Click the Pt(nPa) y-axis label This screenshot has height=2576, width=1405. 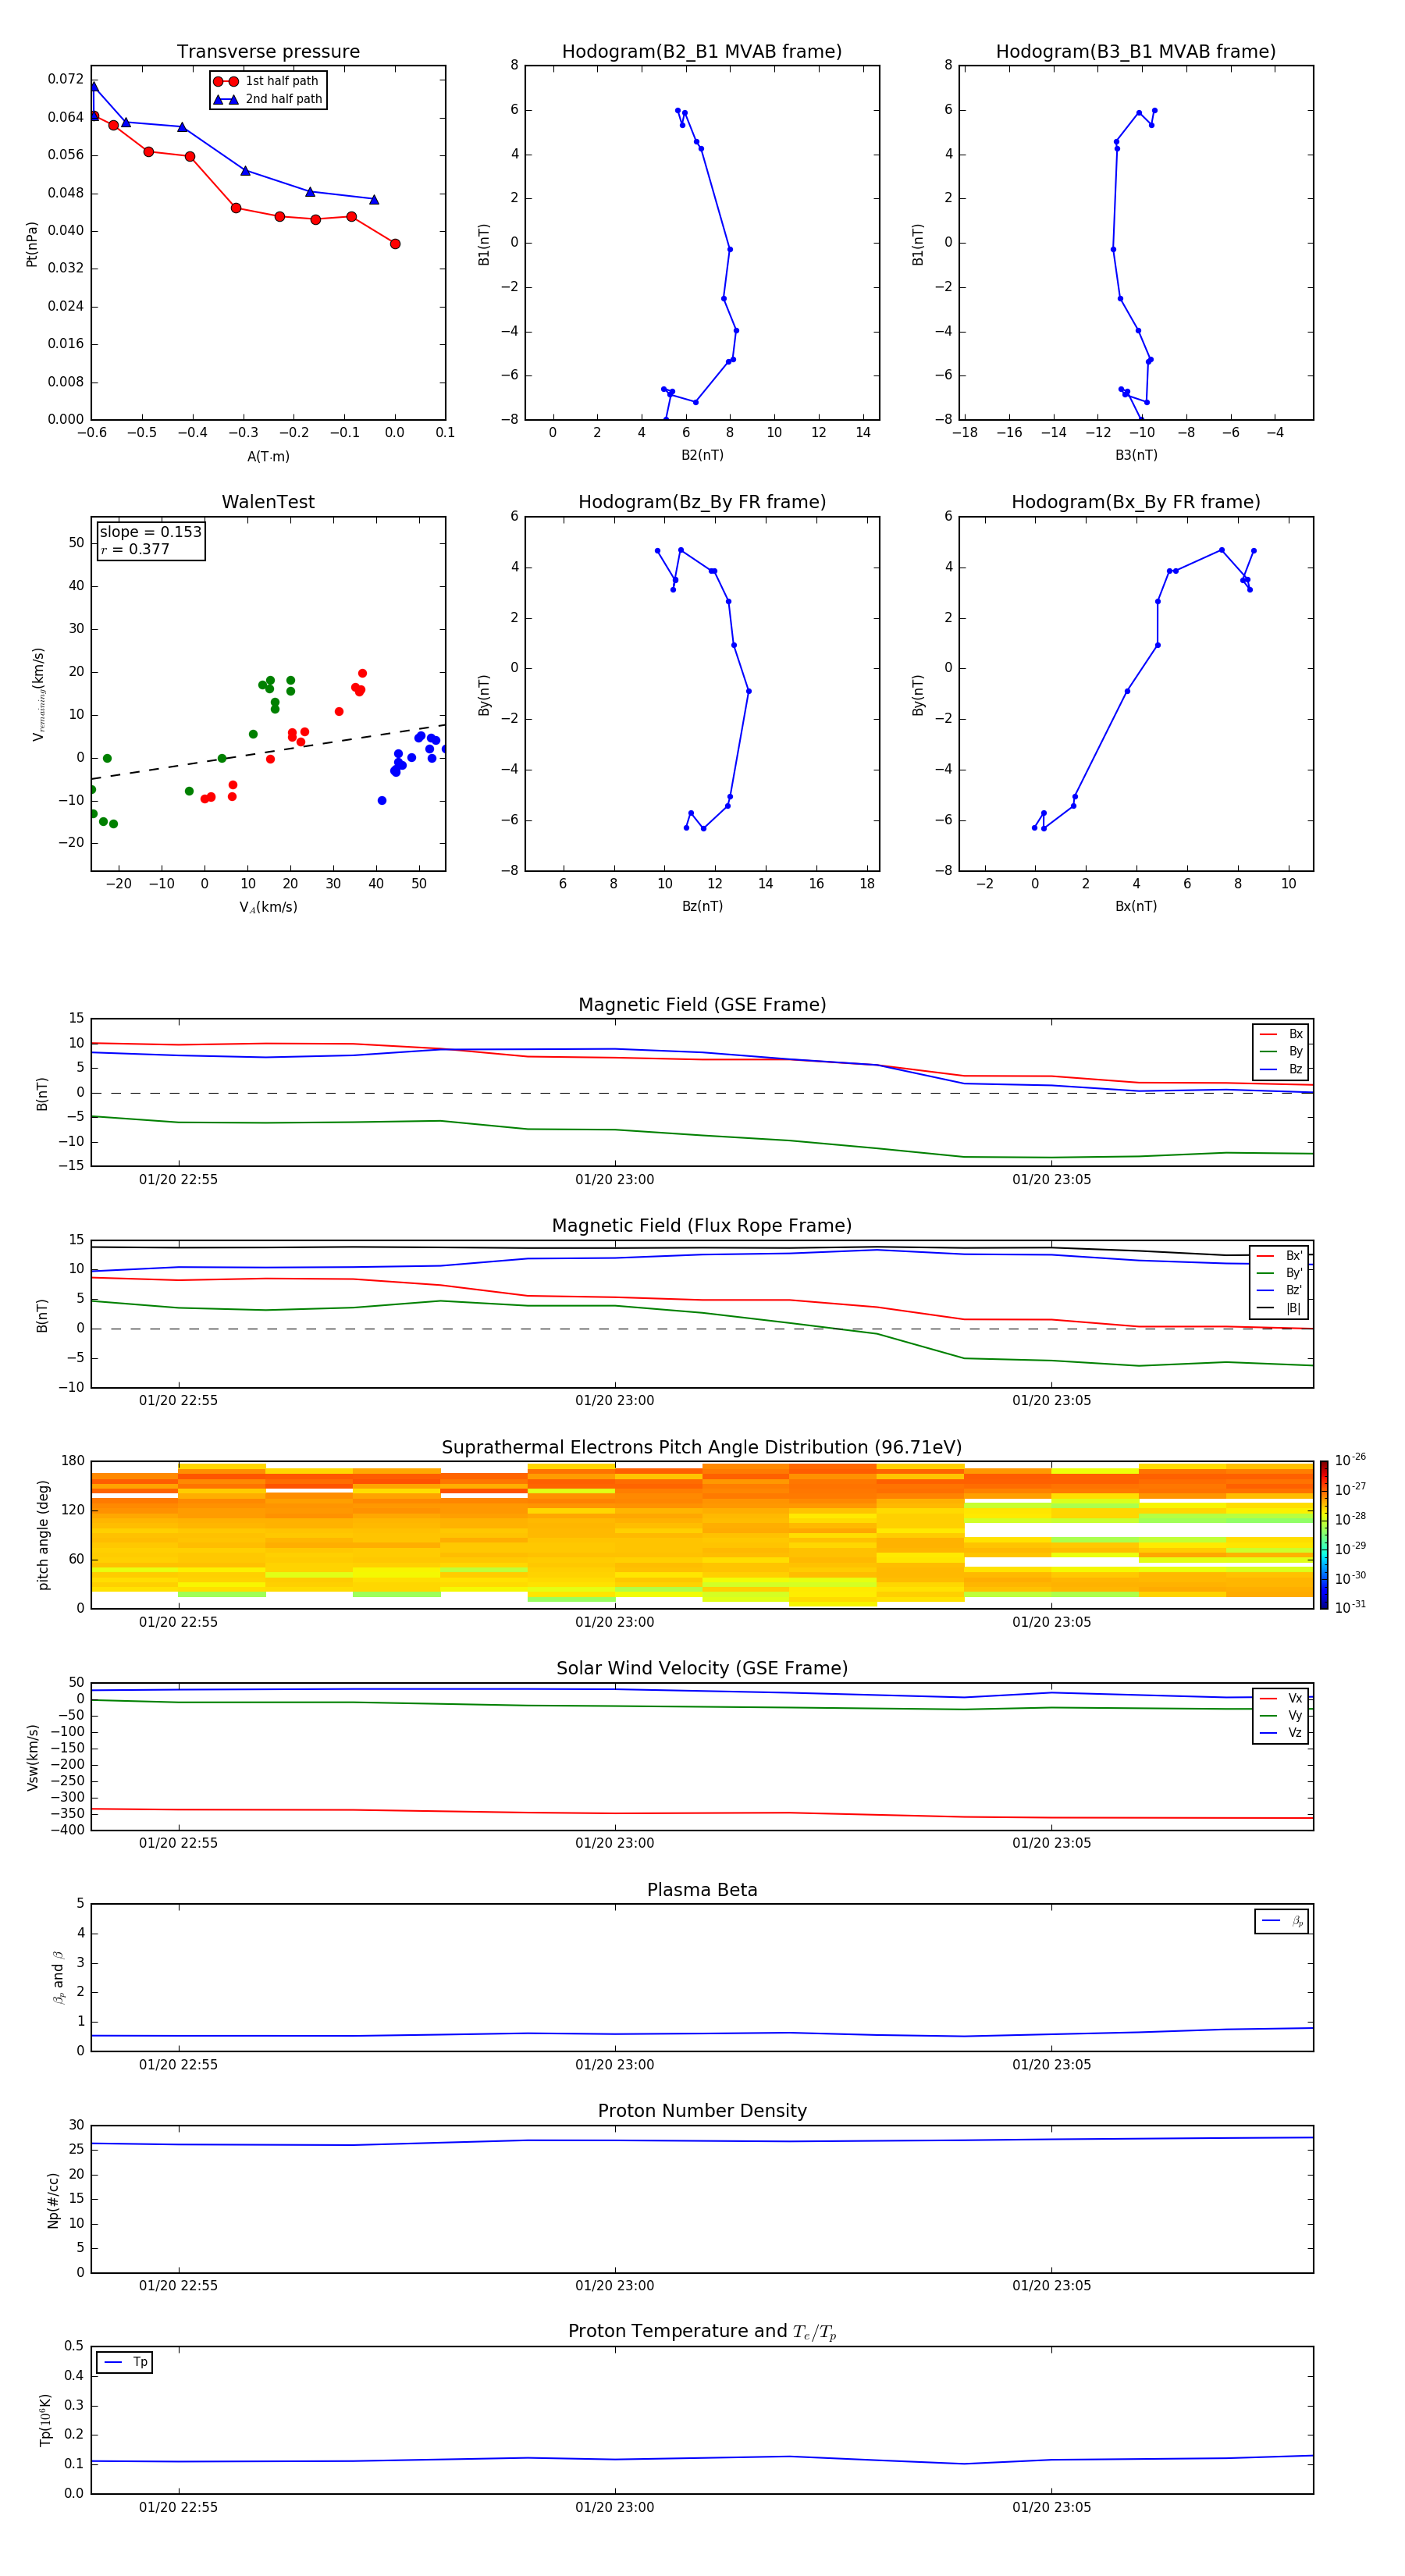pyautogui.click(x=32, y=244)
